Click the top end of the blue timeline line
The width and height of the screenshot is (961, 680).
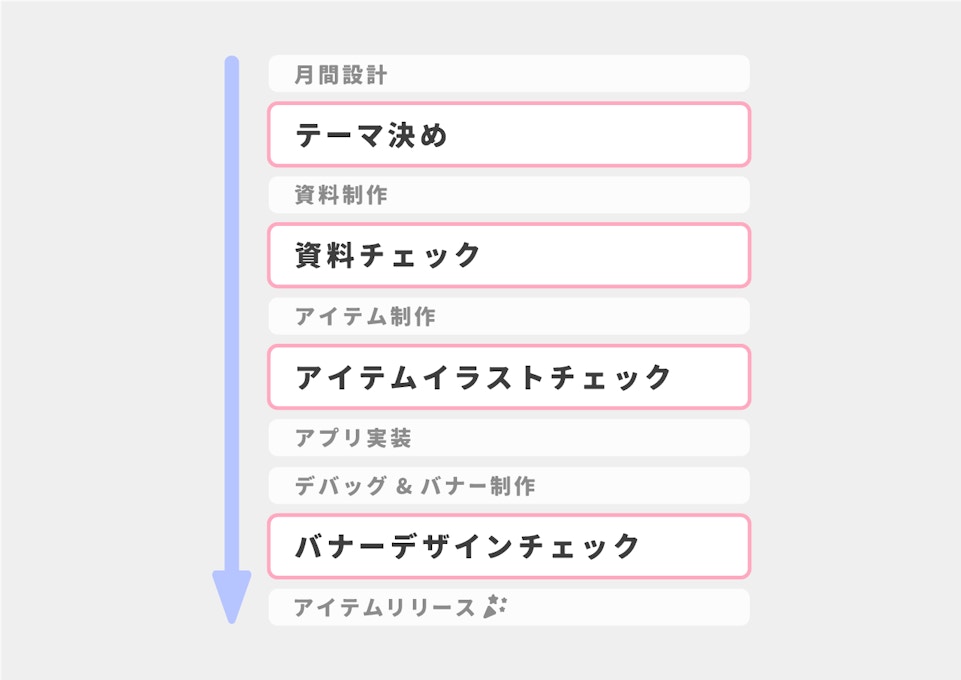[231, 62]
